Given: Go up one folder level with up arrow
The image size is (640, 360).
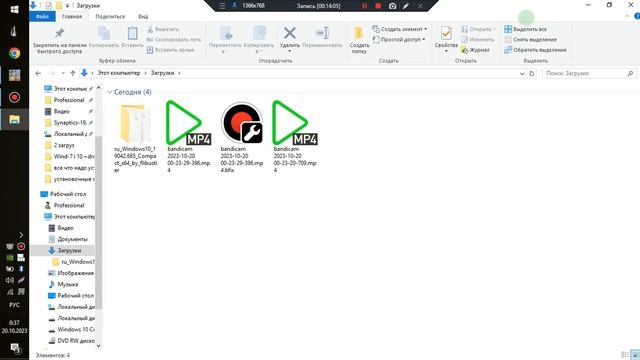Looking at the screenshot, I should point(73,73).
